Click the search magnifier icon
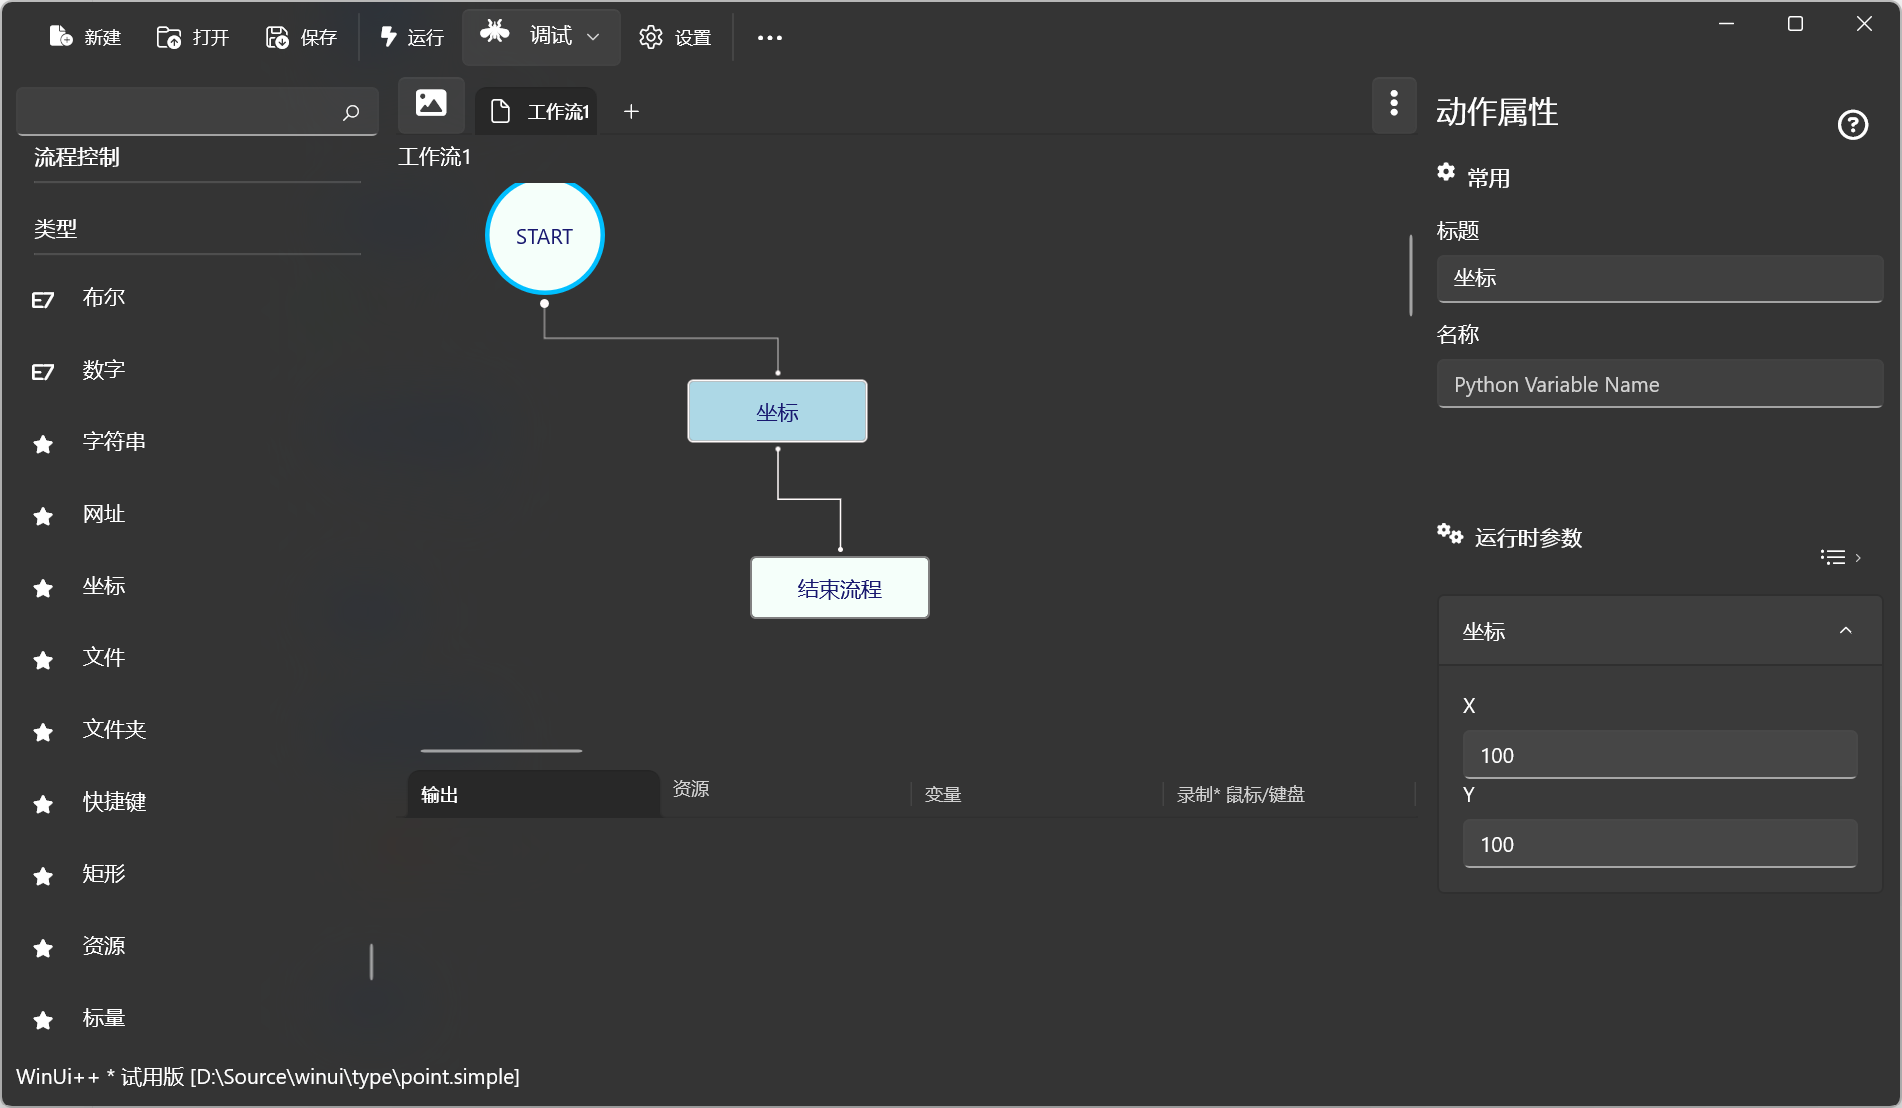 (350, 112)
